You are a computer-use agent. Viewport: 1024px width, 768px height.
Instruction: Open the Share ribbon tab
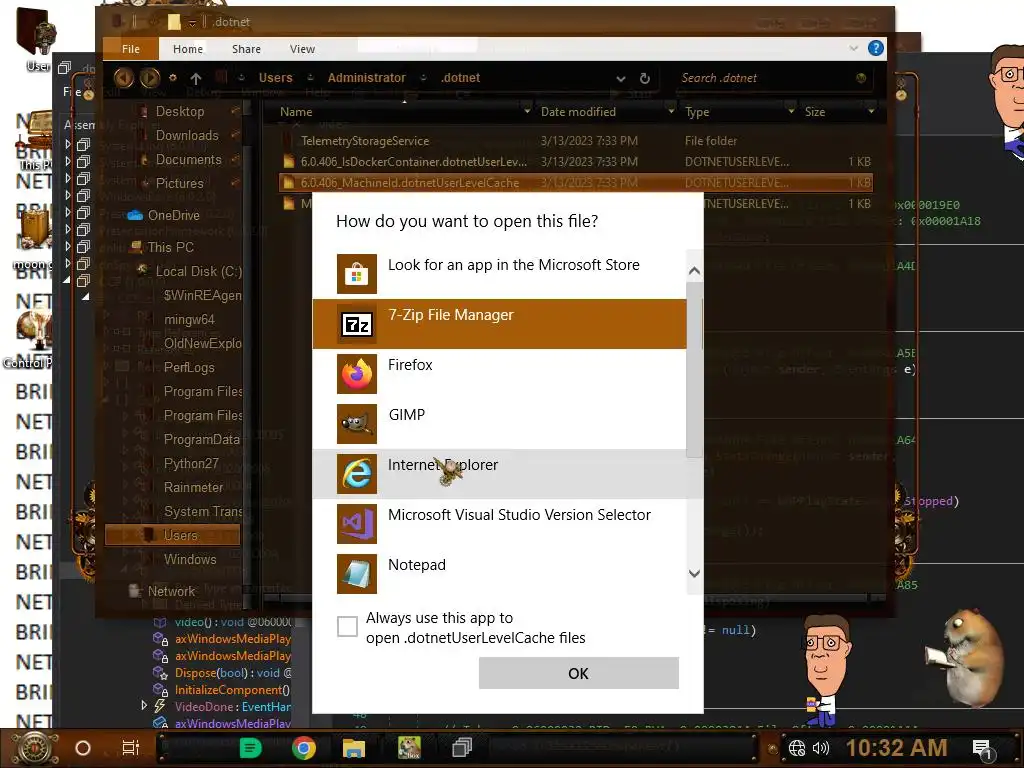click(x=246, y=49)
